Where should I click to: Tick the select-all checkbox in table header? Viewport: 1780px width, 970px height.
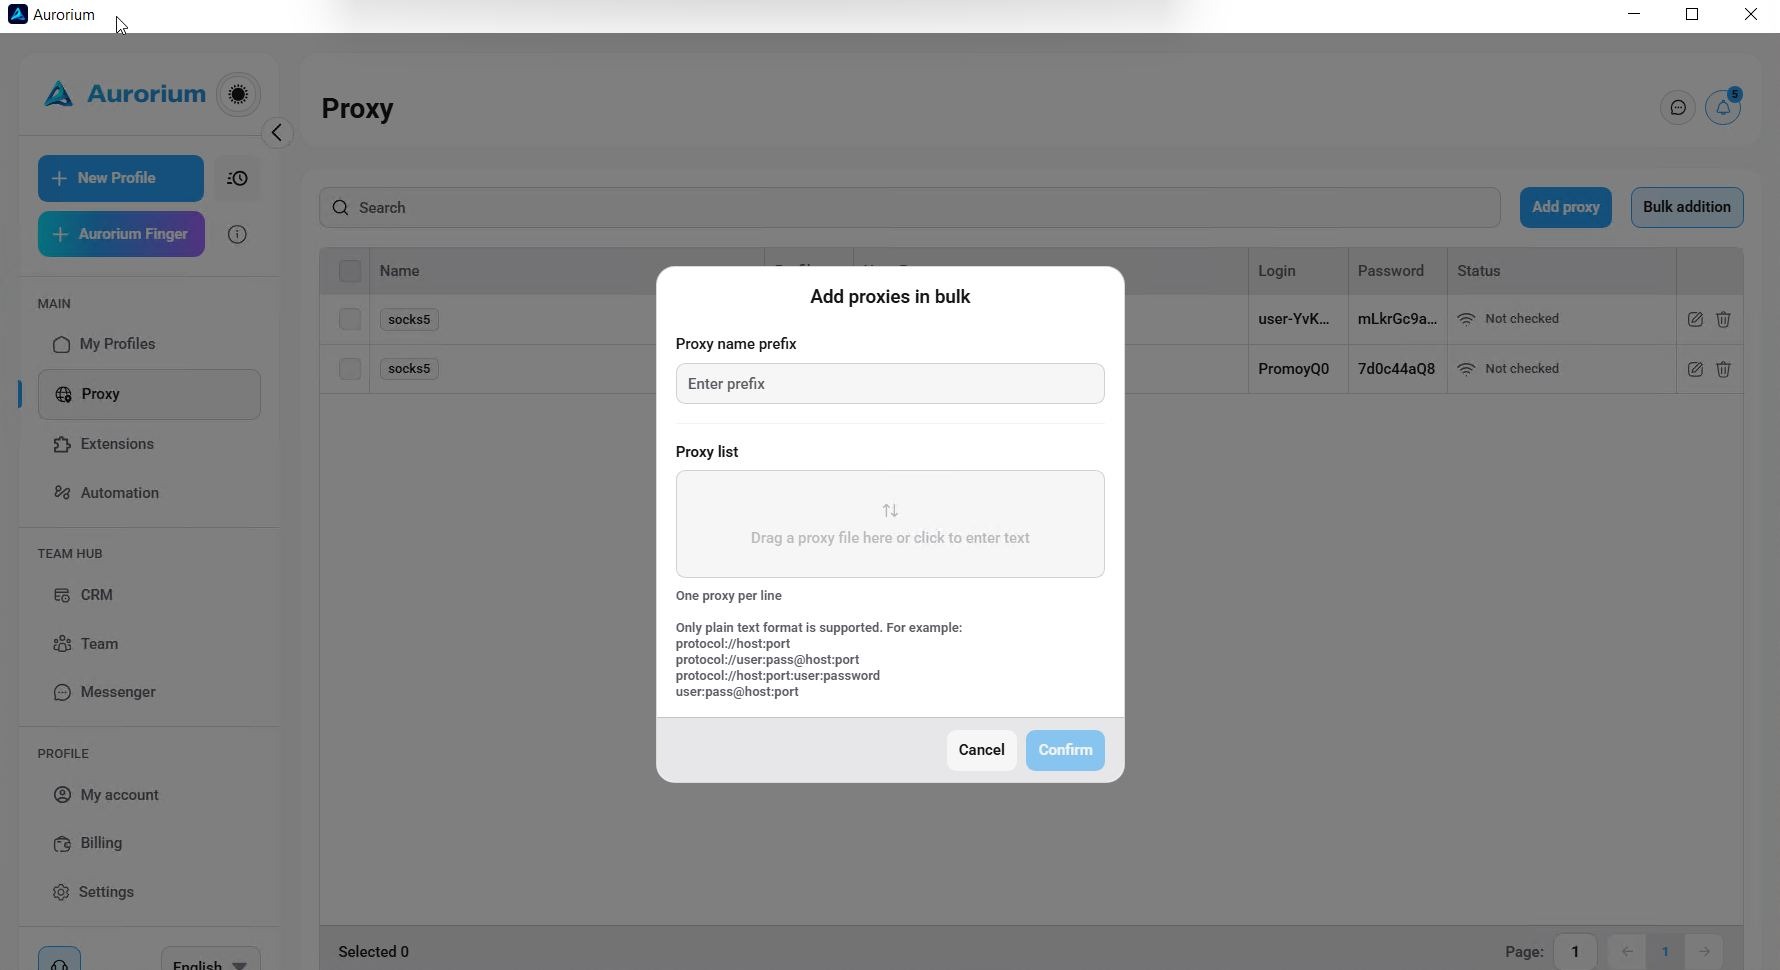[x=350, y=271]
